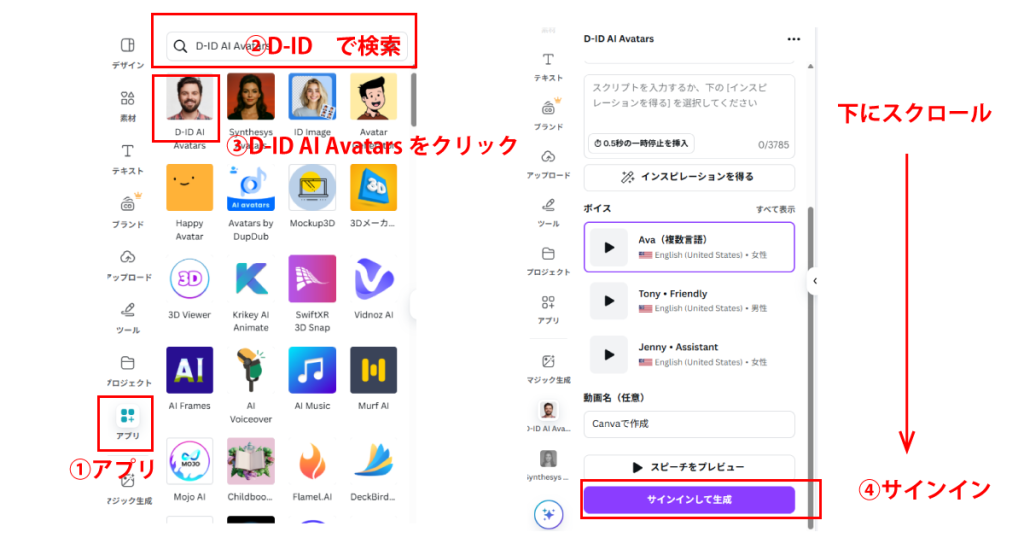Open the Happy Avatar app
The height and width of the screenshot is (538, 1024).
(189, 203)
